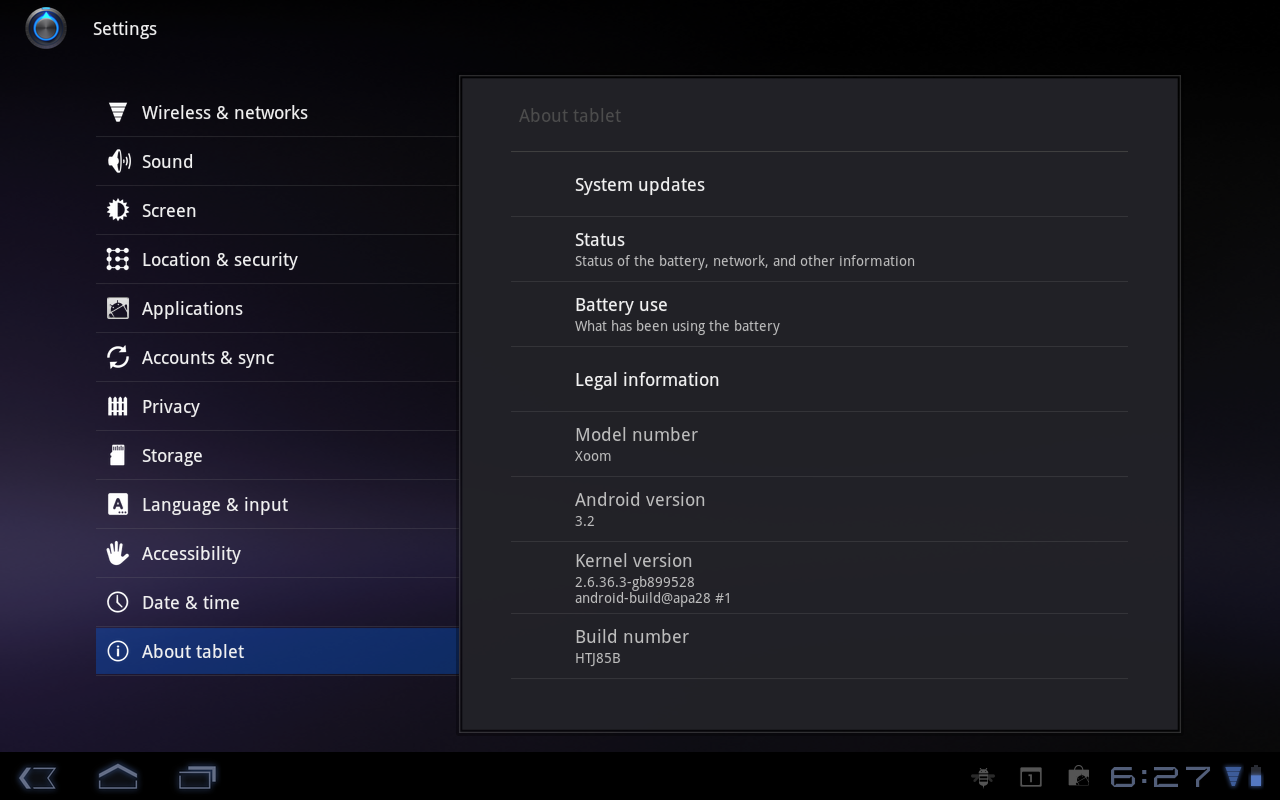Click the Sound speaker icon
The image size is (1280, 800).
click(x=118, y=161)
